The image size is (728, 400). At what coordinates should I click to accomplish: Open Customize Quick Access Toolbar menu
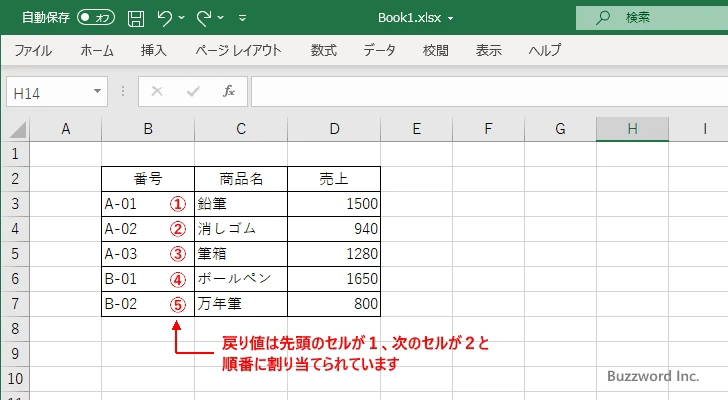[x=242, y=18]
